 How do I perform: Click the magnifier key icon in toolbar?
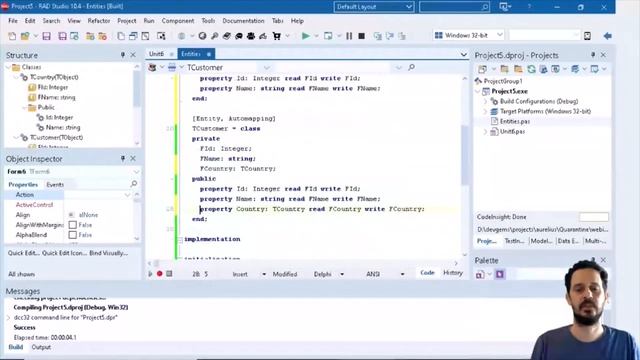214,36
